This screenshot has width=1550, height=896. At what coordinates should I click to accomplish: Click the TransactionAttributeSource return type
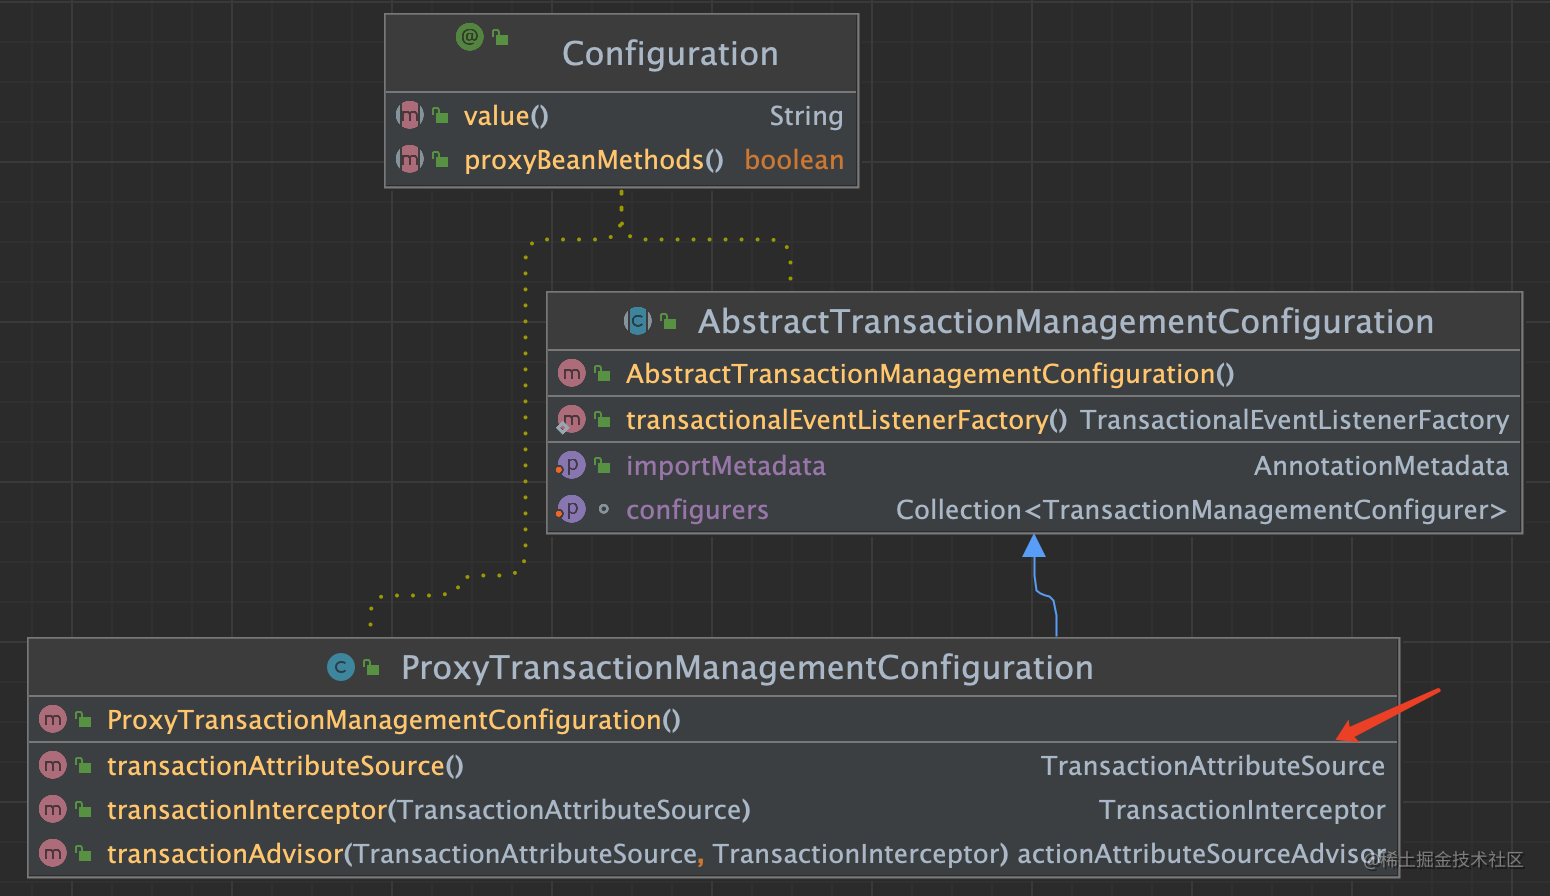coord(1213,766)
